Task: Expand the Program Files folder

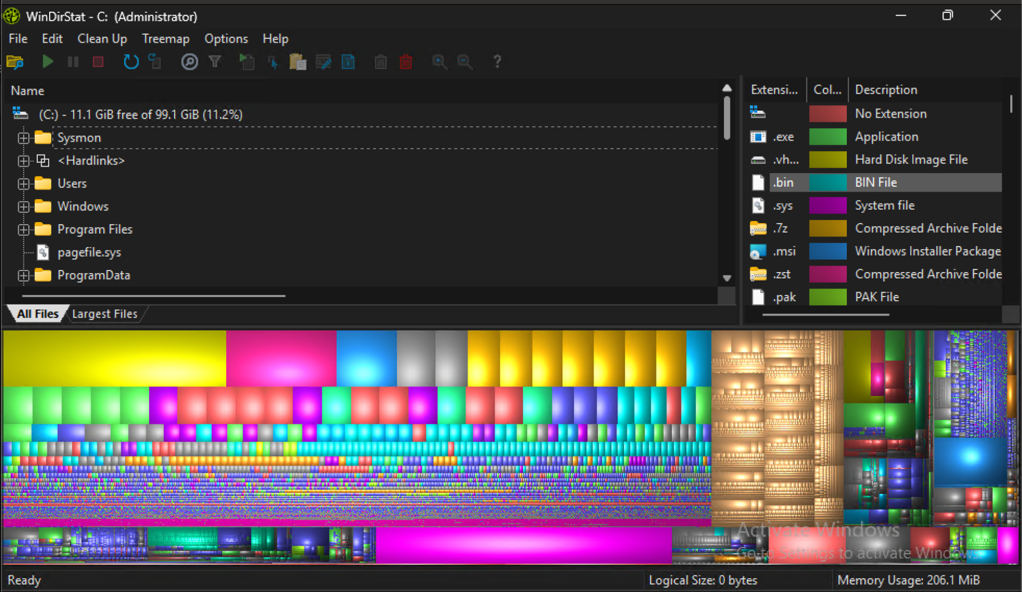Action: pyautogui.click(x=24, y=230)
